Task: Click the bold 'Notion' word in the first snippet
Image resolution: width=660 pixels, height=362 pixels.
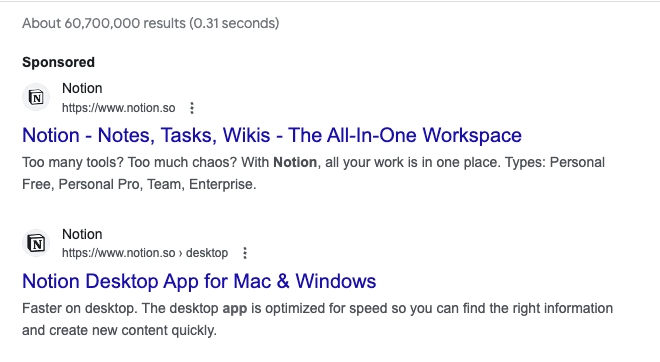Action: point(295,162)
